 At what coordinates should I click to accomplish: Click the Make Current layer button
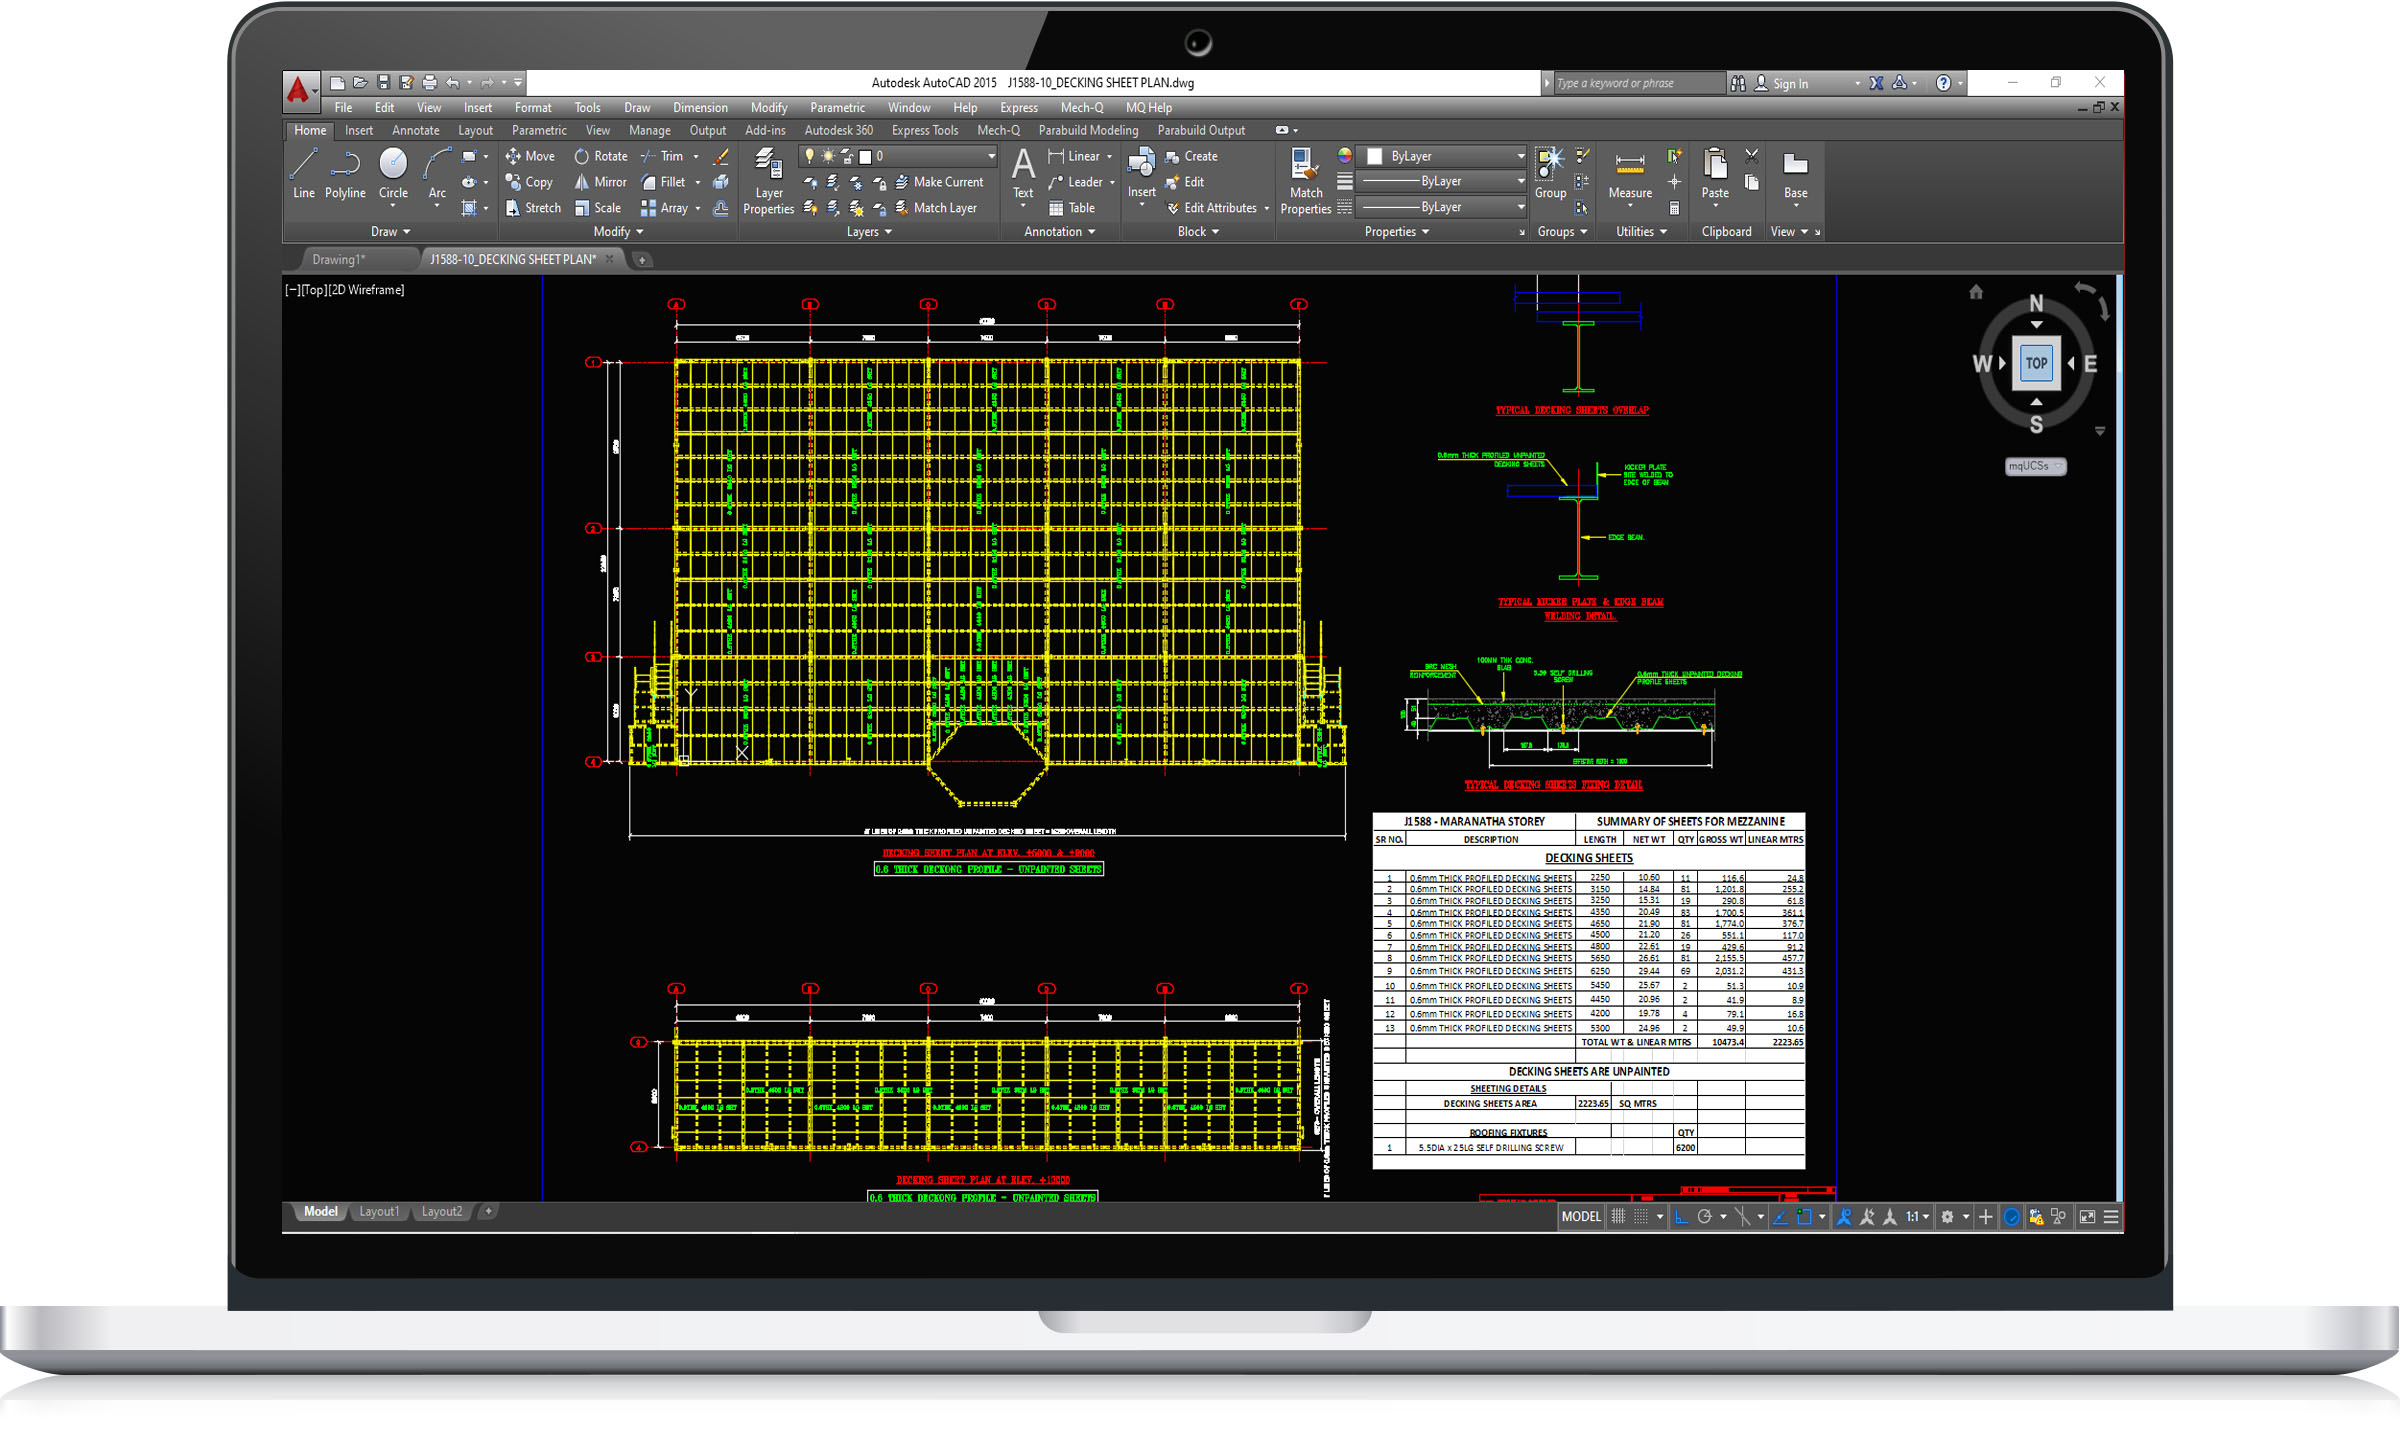pyautogui.click(x=939, y=182)
